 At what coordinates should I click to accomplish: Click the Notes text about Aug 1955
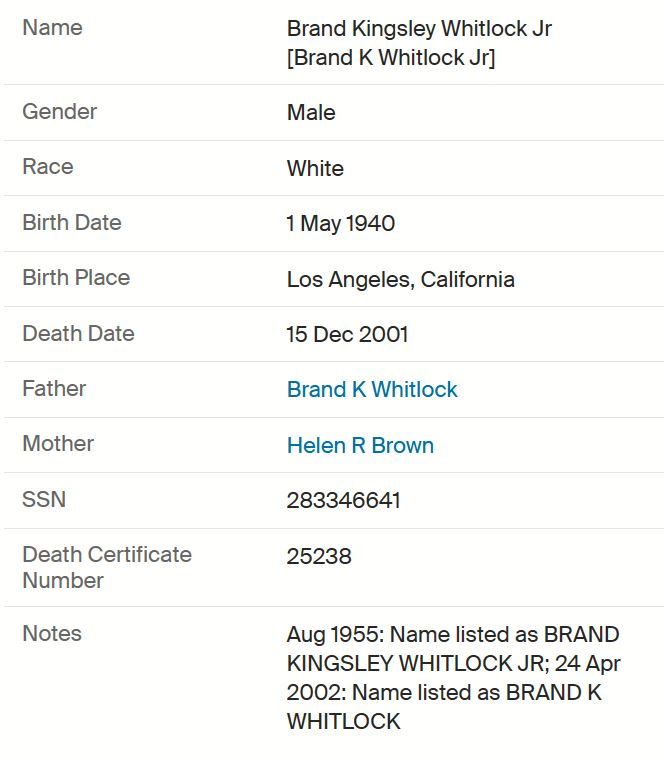454,678
